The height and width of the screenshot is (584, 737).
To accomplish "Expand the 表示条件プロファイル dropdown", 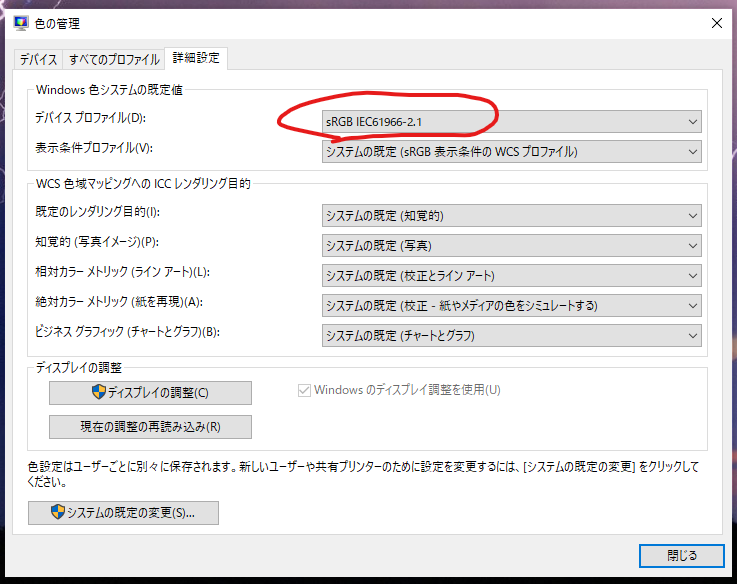I will point(511,152).
